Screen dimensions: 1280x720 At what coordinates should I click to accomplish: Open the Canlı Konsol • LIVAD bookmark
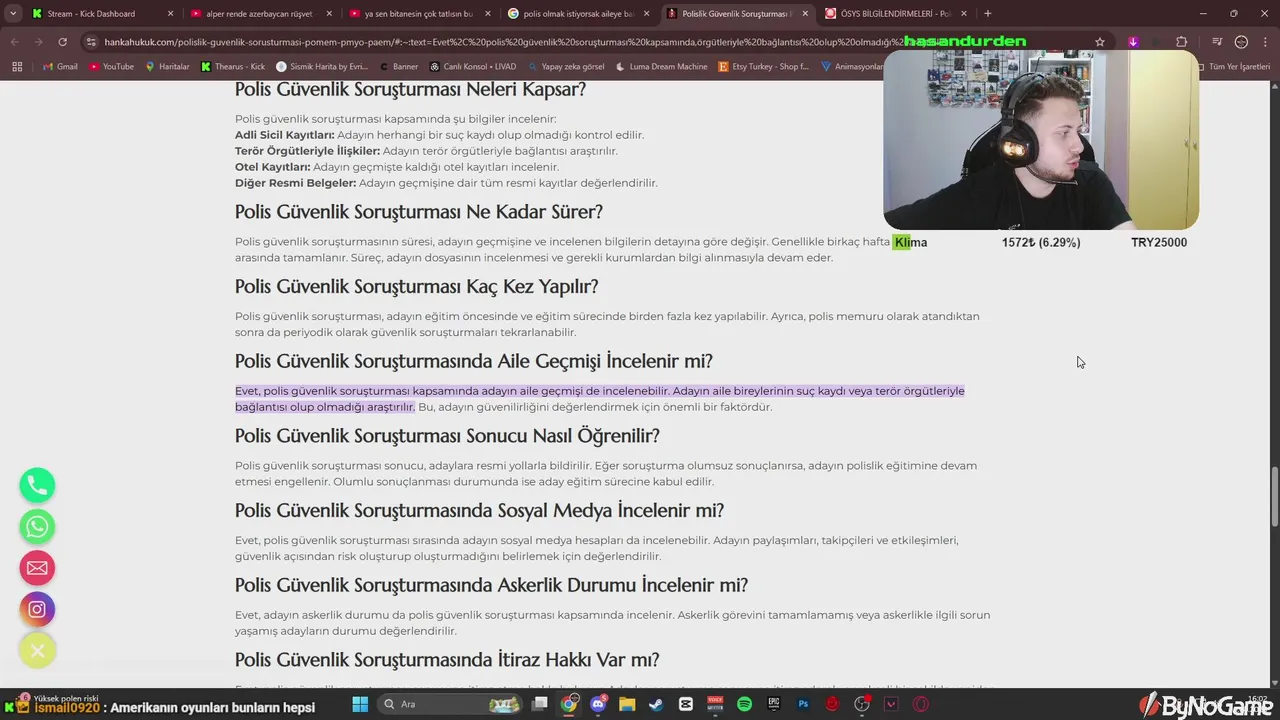473,66
